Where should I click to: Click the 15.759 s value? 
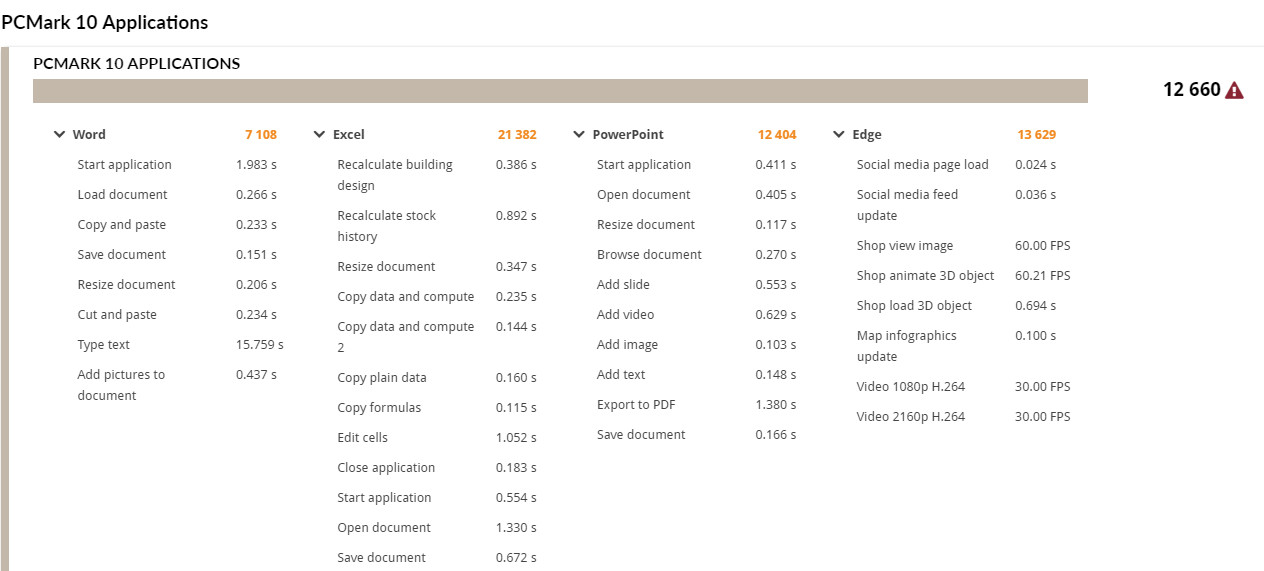[x=260, y=344]
